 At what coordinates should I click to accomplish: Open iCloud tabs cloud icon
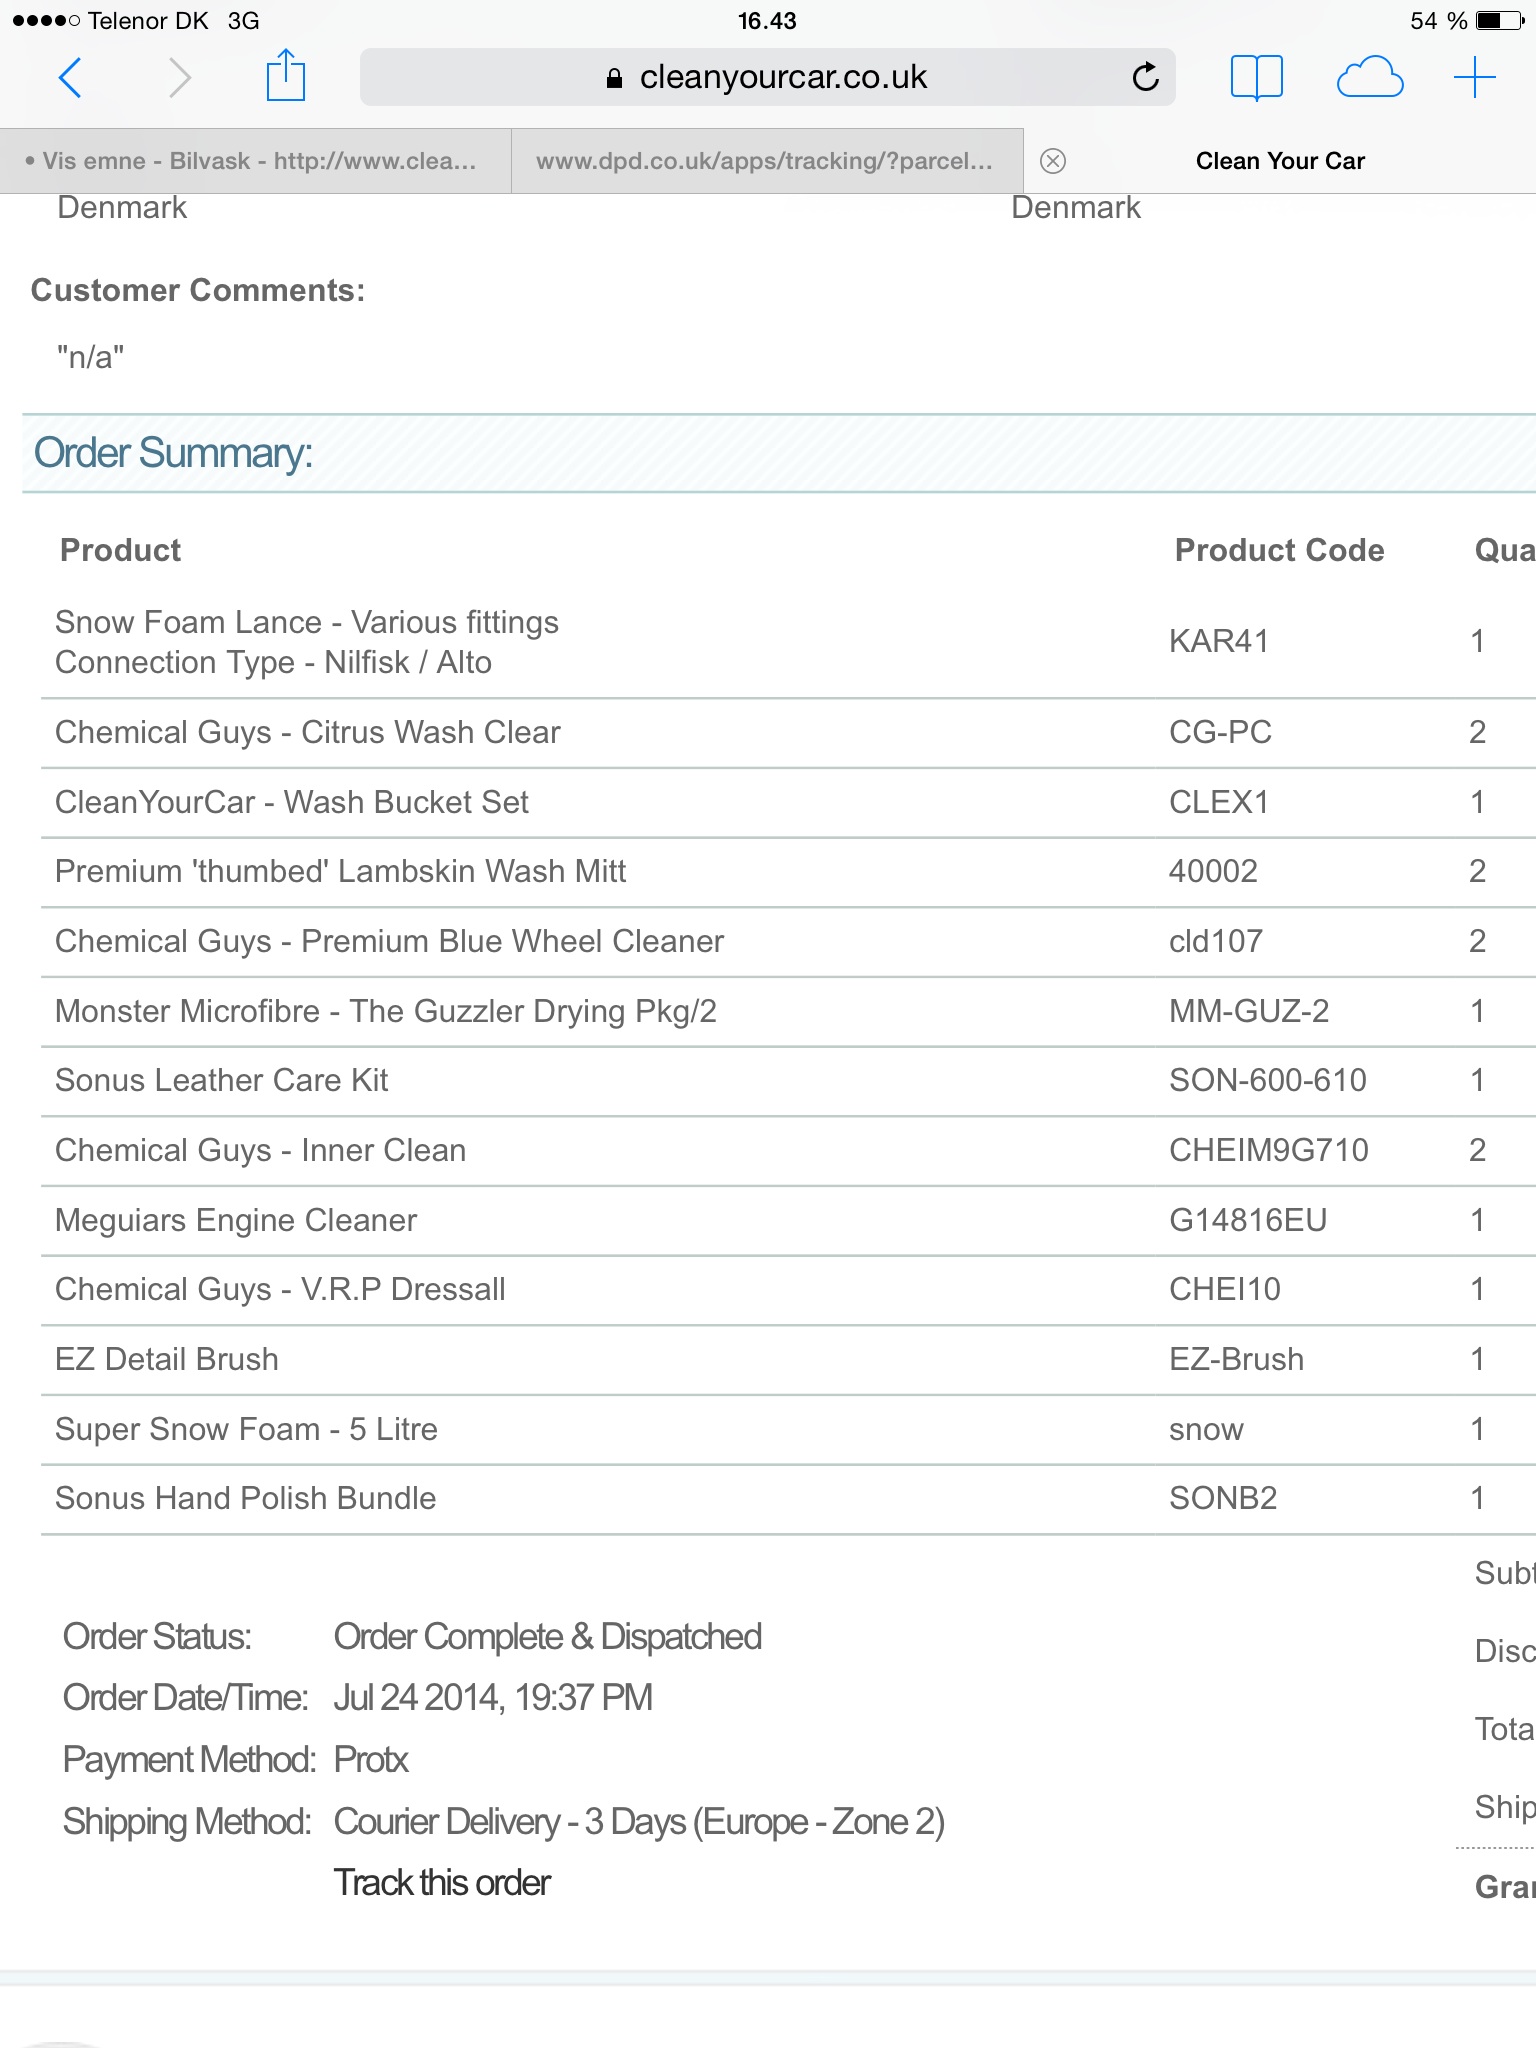1369,77
